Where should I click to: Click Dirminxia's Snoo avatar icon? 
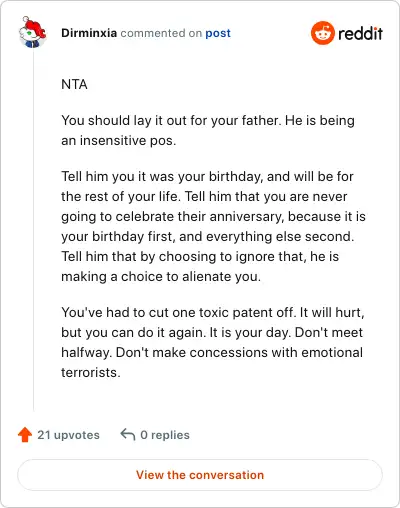click(x=32, y=32)
